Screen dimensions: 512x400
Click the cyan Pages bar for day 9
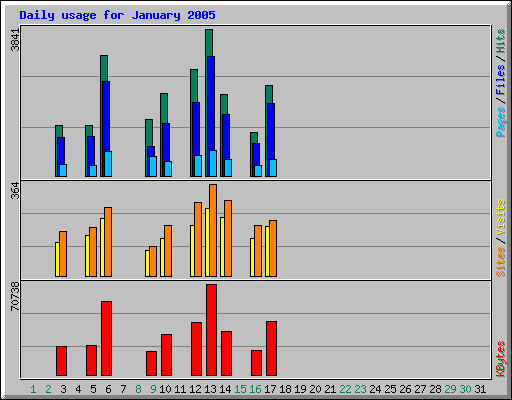153,166
